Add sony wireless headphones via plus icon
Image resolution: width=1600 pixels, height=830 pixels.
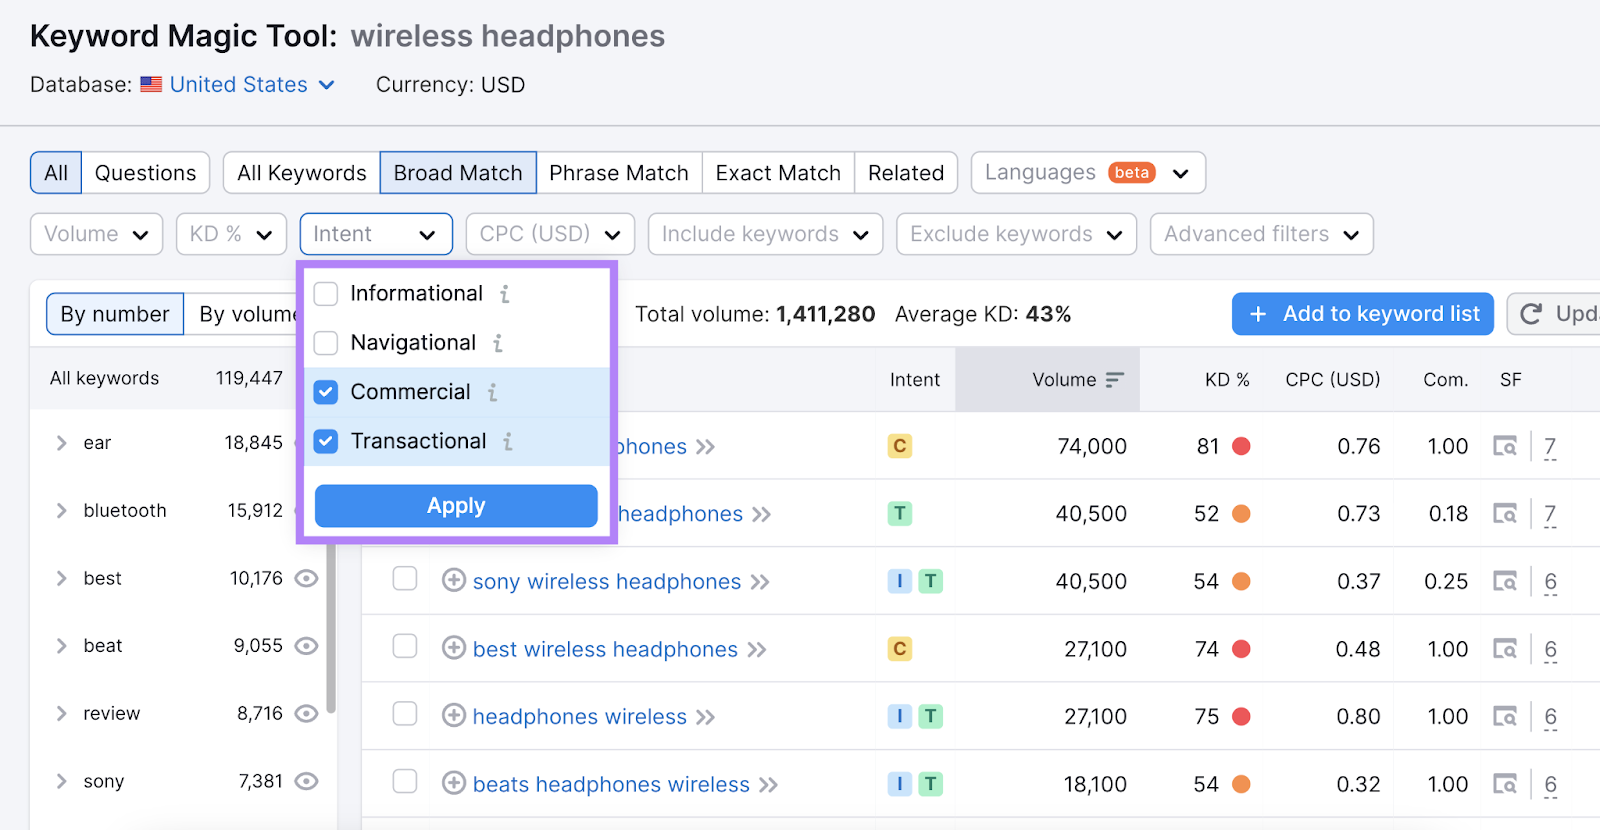[x=454, y=580]
